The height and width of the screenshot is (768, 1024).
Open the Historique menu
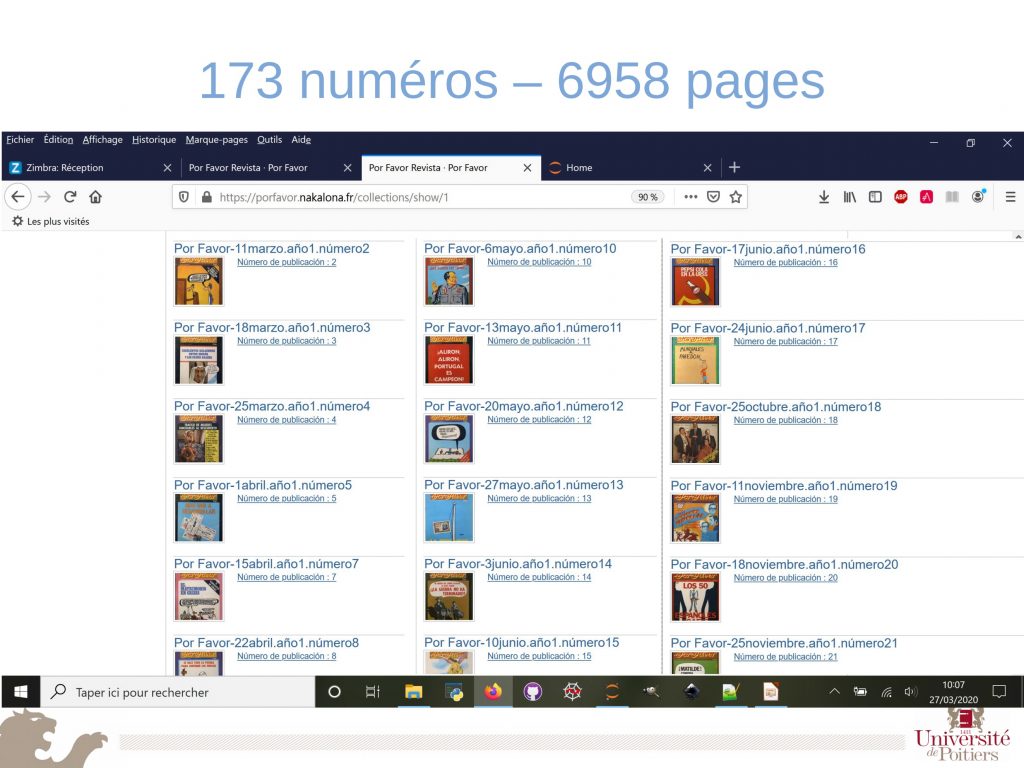click(x=154, y=140)
